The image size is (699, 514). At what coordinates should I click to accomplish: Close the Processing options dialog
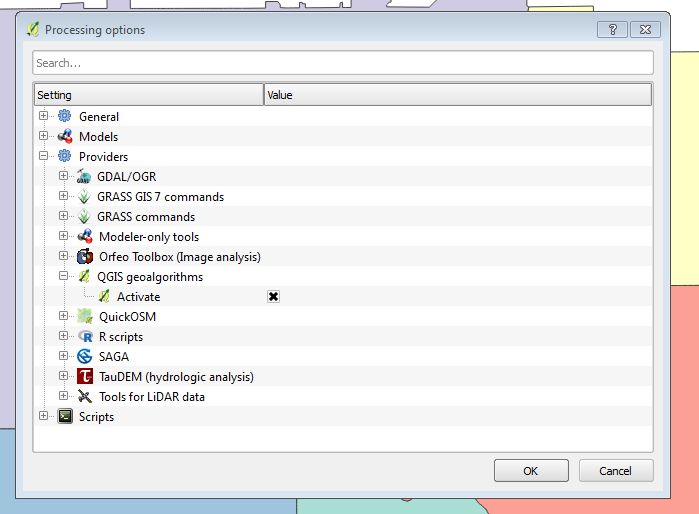point(645,30)
